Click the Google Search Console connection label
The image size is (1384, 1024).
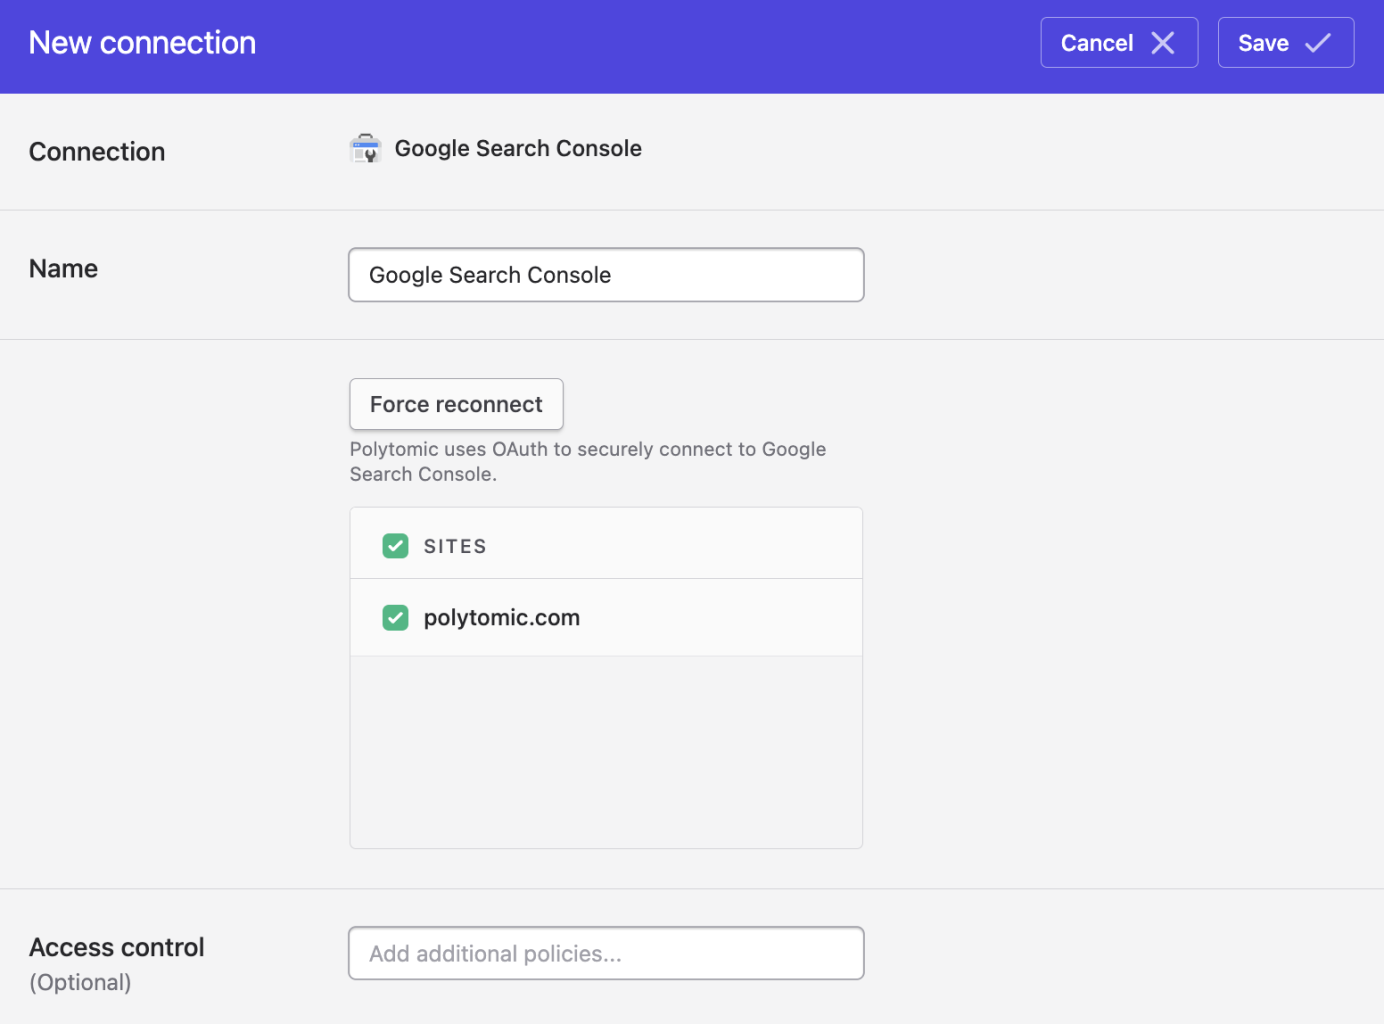518,148
